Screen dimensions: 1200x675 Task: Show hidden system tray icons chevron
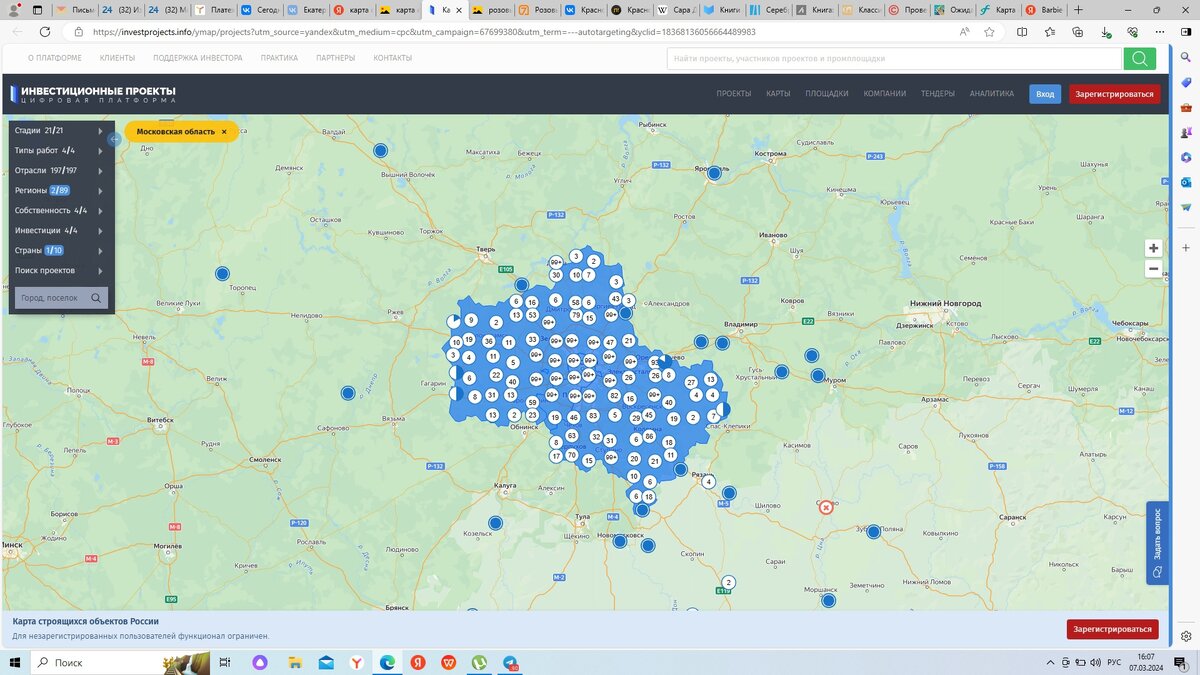1050,662
